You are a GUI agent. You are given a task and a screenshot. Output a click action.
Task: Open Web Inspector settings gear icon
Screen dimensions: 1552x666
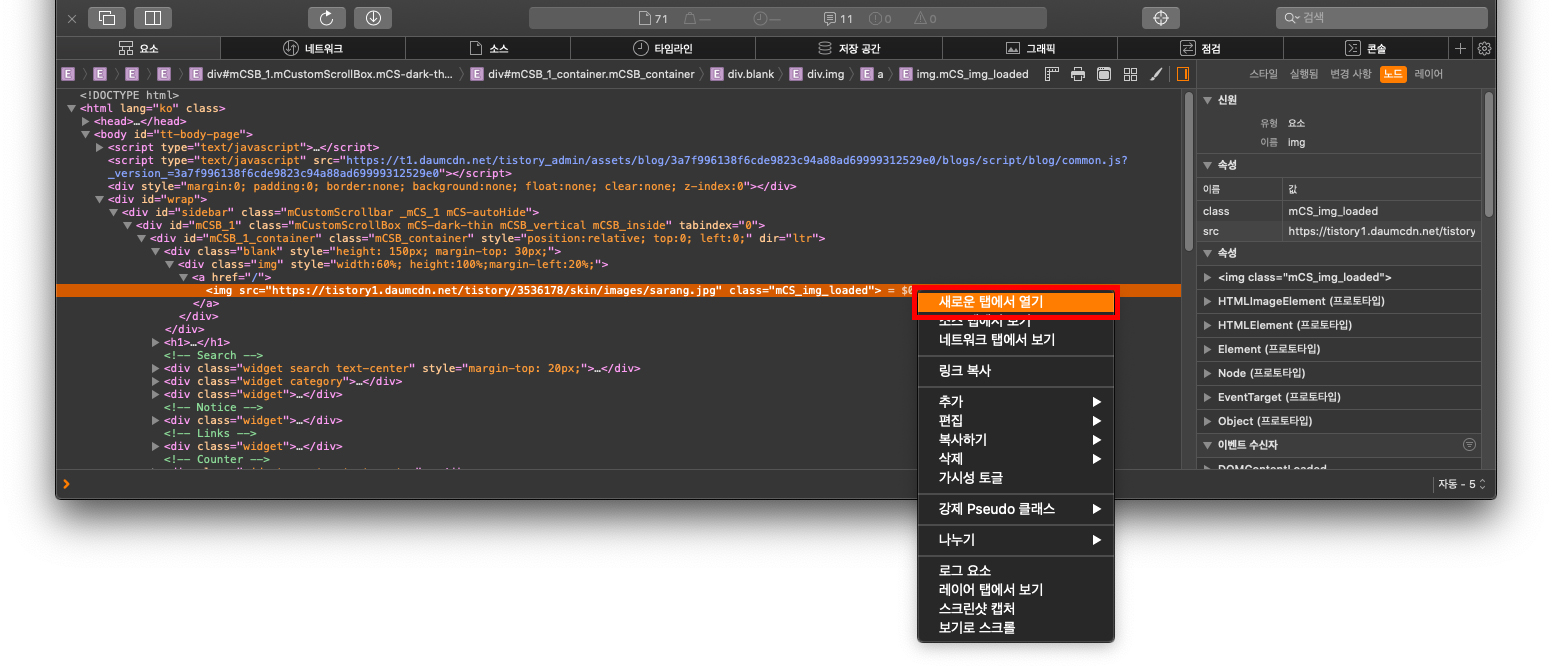point(1484,48)
